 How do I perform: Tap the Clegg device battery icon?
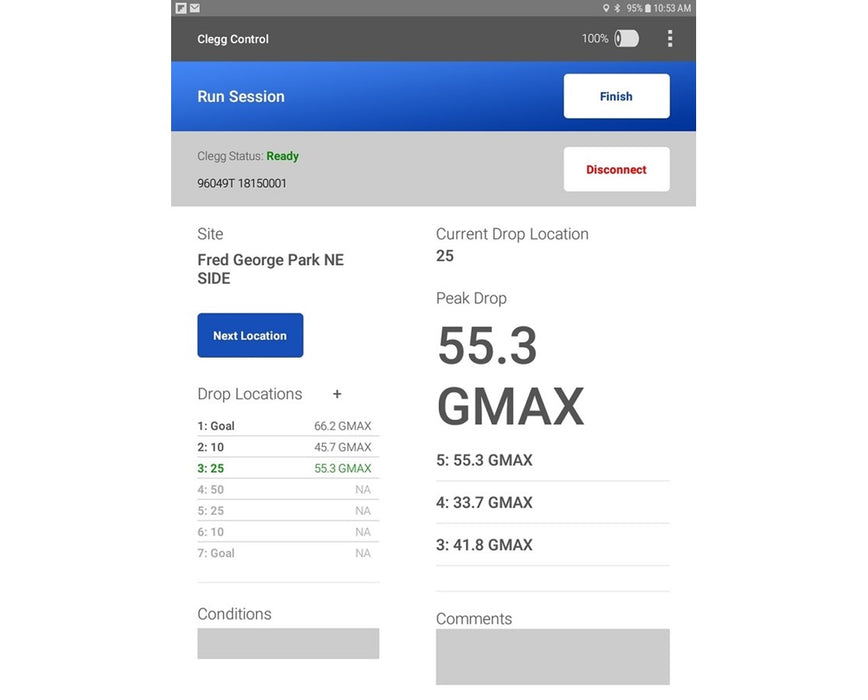(x=627, y=39)
